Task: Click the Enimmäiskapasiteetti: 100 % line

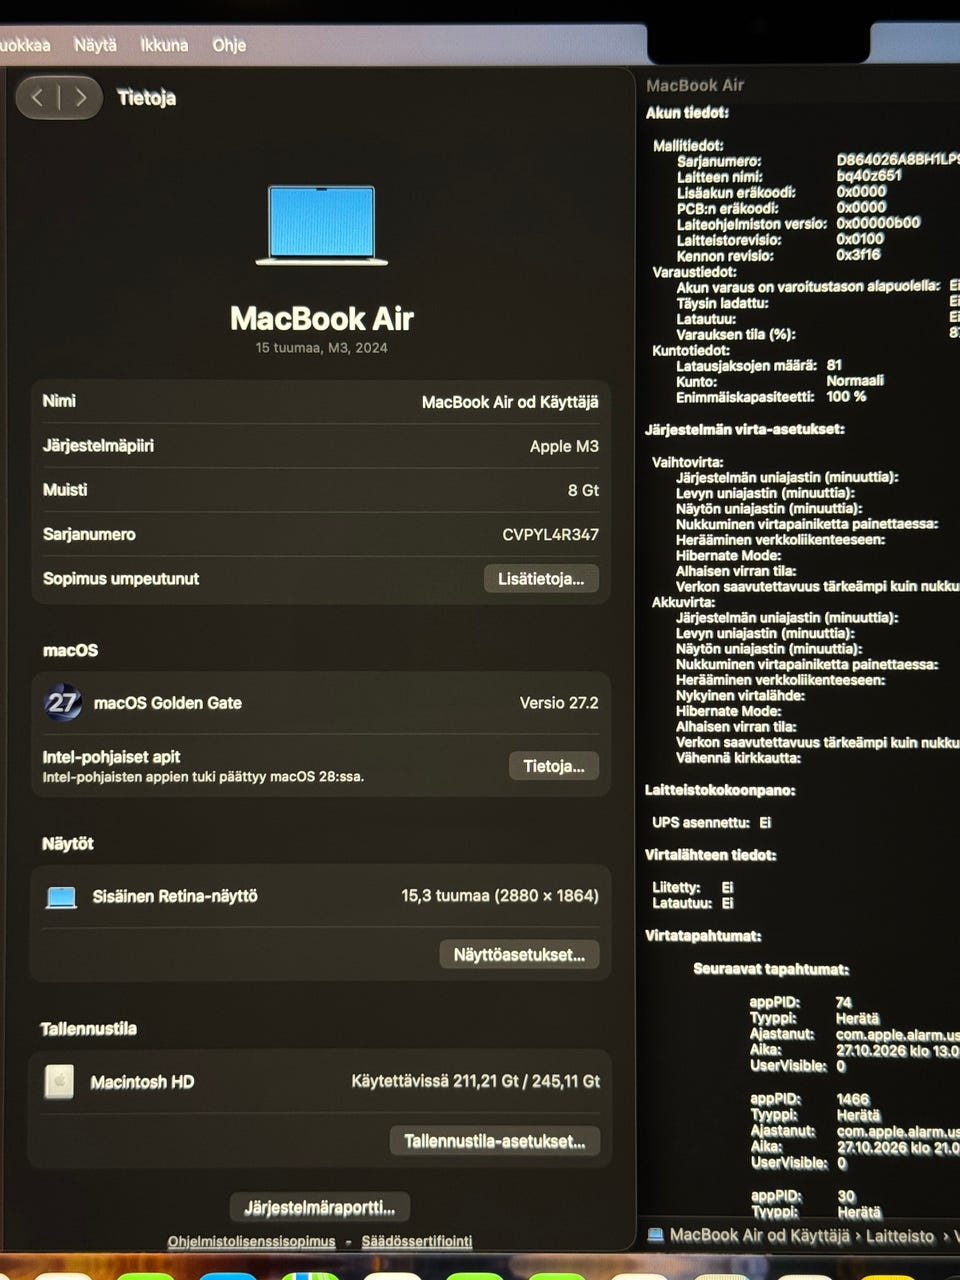Action: point(771,397)
